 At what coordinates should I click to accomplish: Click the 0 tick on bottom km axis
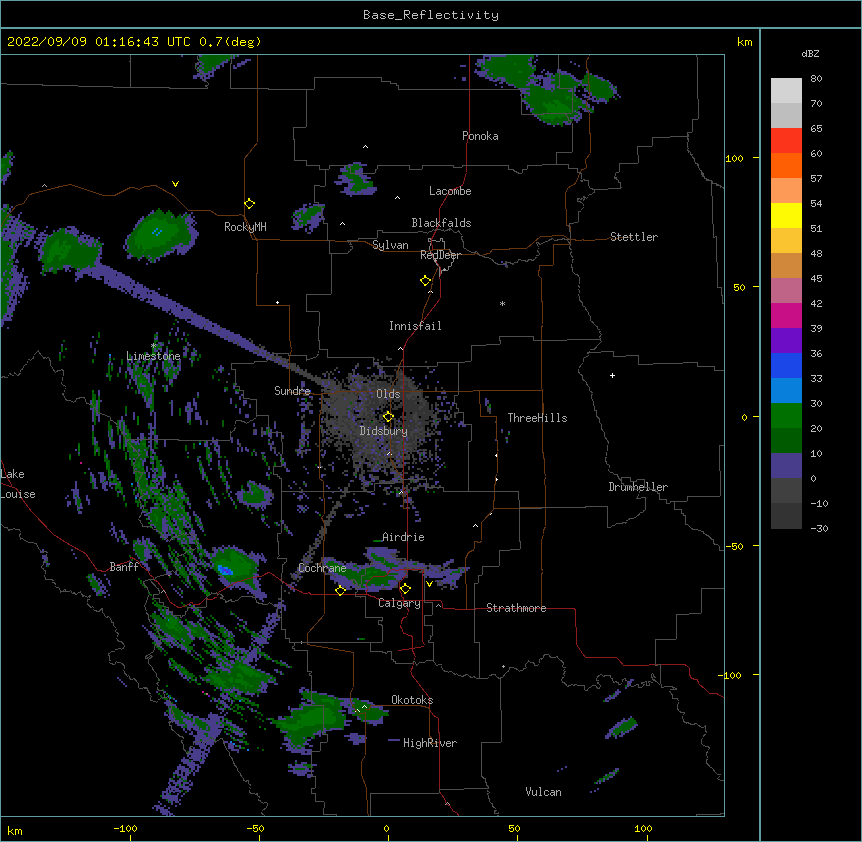tap(386, 828)
